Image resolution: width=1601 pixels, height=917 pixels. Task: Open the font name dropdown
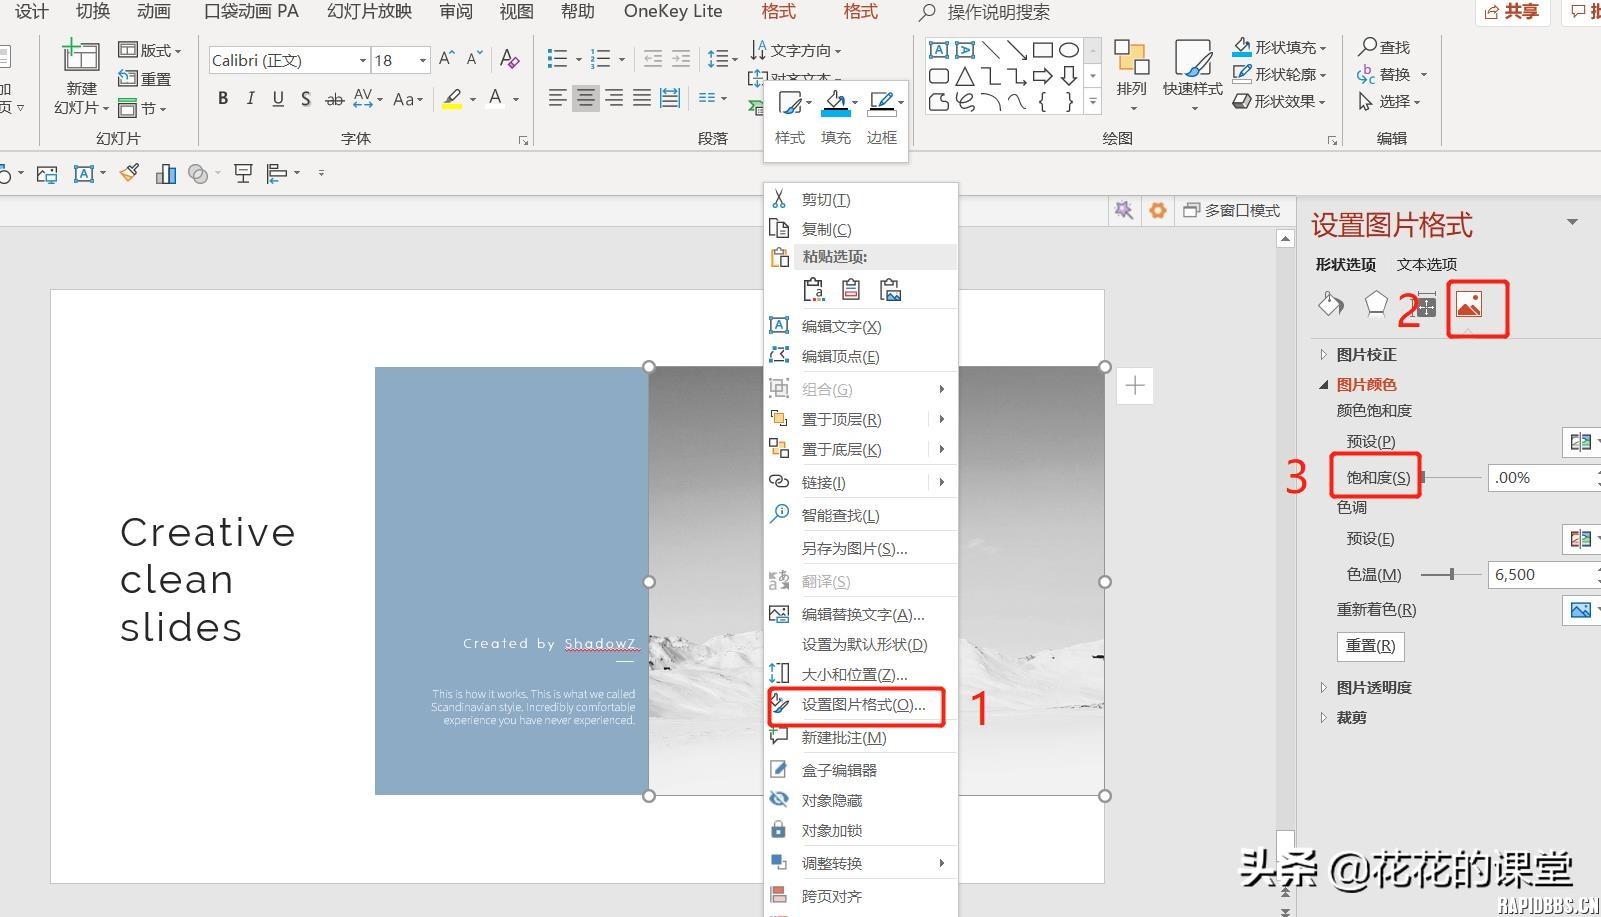tap(363, 60)
